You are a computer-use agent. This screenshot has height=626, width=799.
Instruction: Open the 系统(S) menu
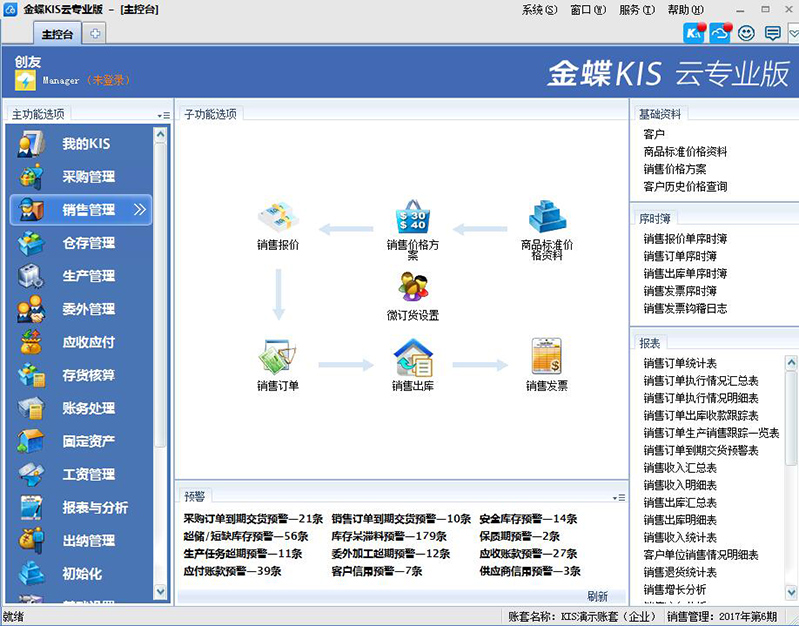[539, 10]
